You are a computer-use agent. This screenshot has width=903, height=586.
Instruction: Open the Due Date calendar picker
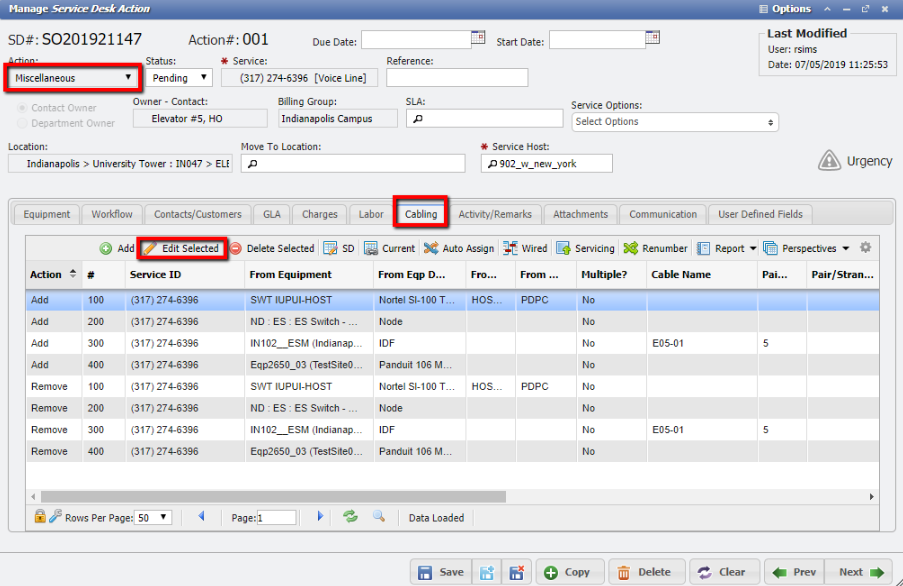[x=479, y=39]
